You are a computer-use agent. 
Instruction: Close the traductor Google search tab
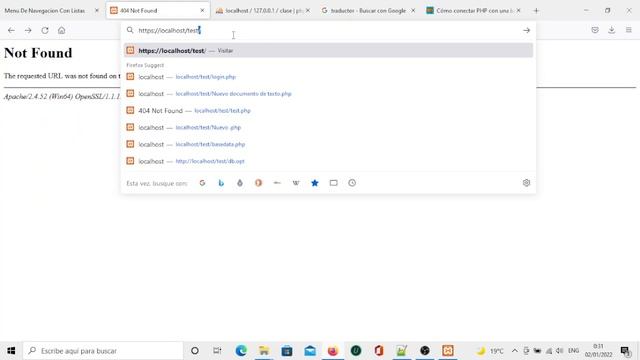coord(413,11)
